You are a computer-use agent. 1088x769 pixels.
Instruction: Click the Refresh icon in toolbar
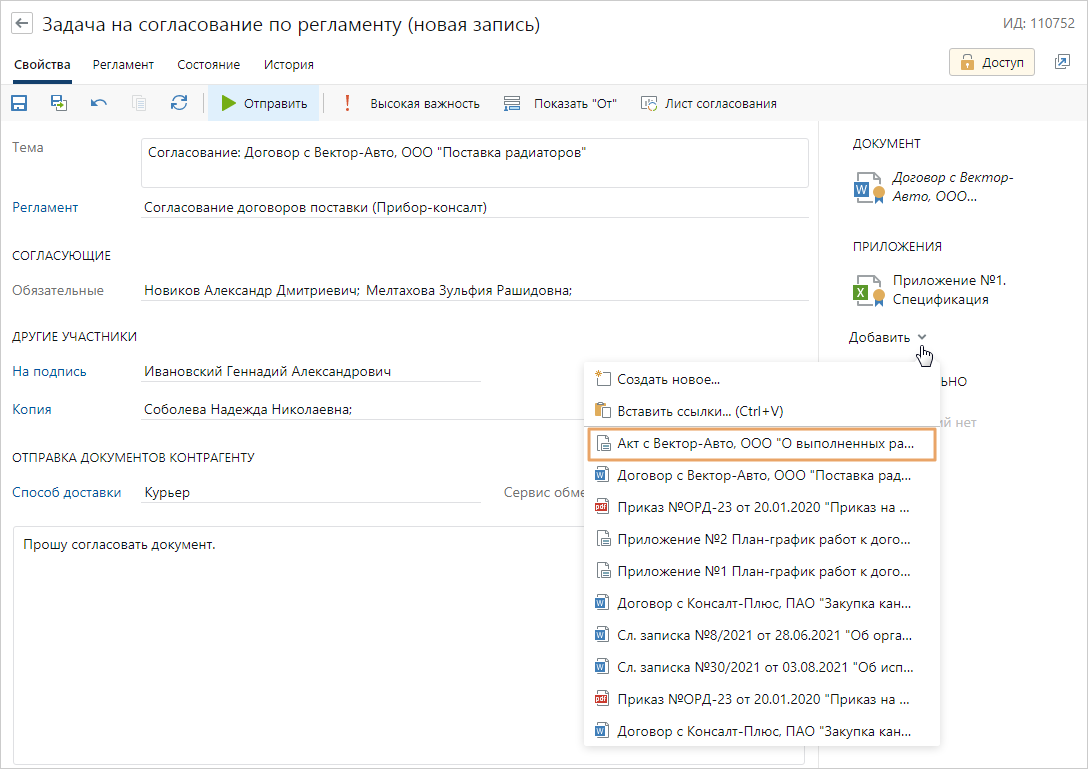click(x=179, y=103)
